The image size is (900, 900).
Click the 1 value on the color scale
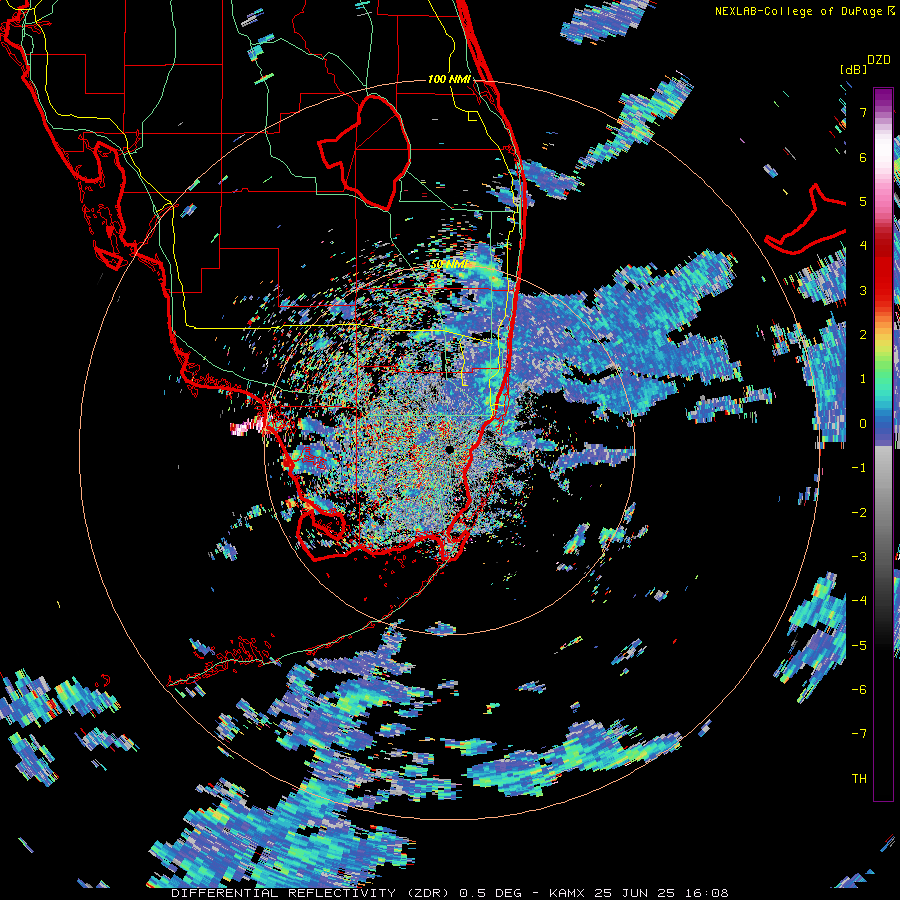click(x=863, y=379)
